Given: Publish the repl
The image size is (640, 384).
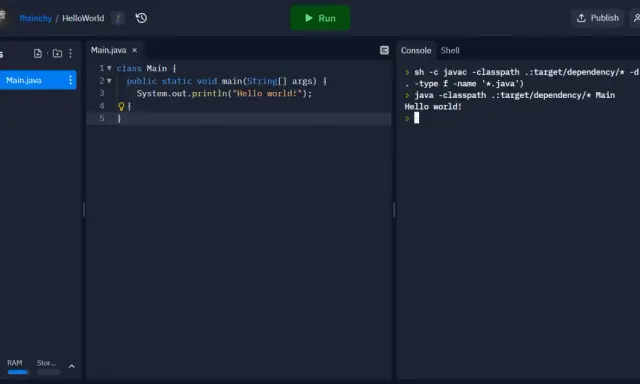Looking at the screenshot, I should coord(598,18).
